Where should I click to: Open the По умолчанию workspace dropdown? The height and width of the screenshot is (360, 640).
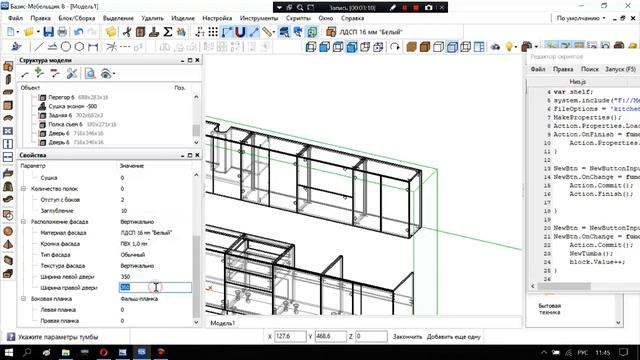tap(581, 18)
